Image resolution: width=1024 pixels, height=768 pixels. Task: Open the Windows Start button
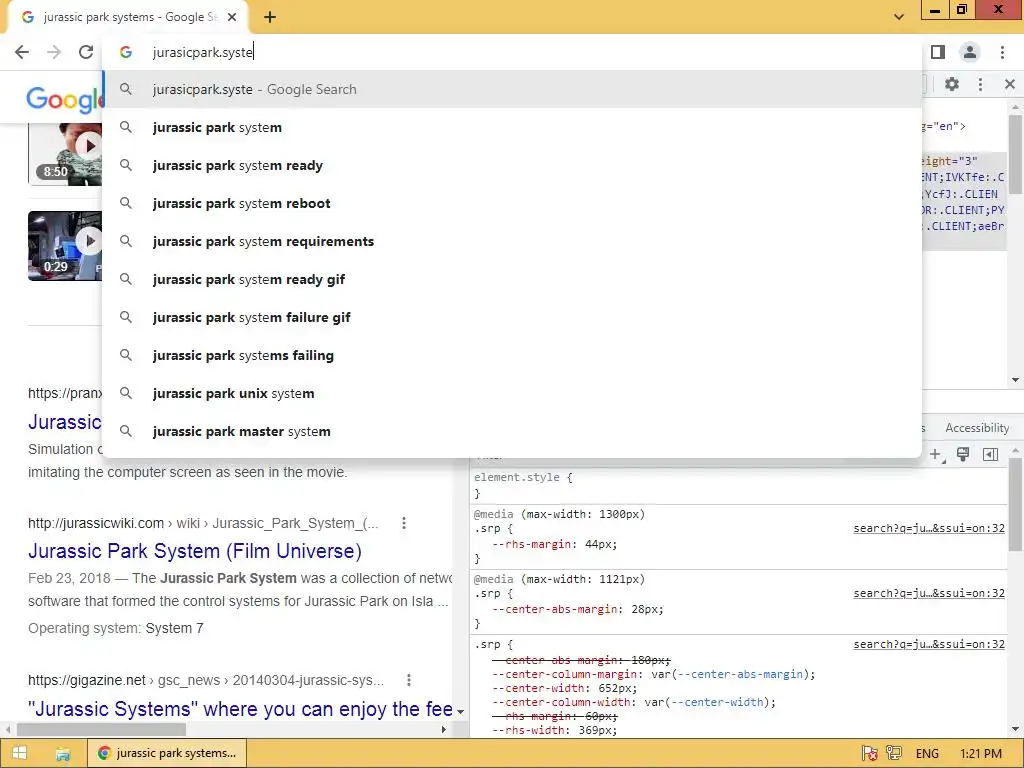point(20,753)
